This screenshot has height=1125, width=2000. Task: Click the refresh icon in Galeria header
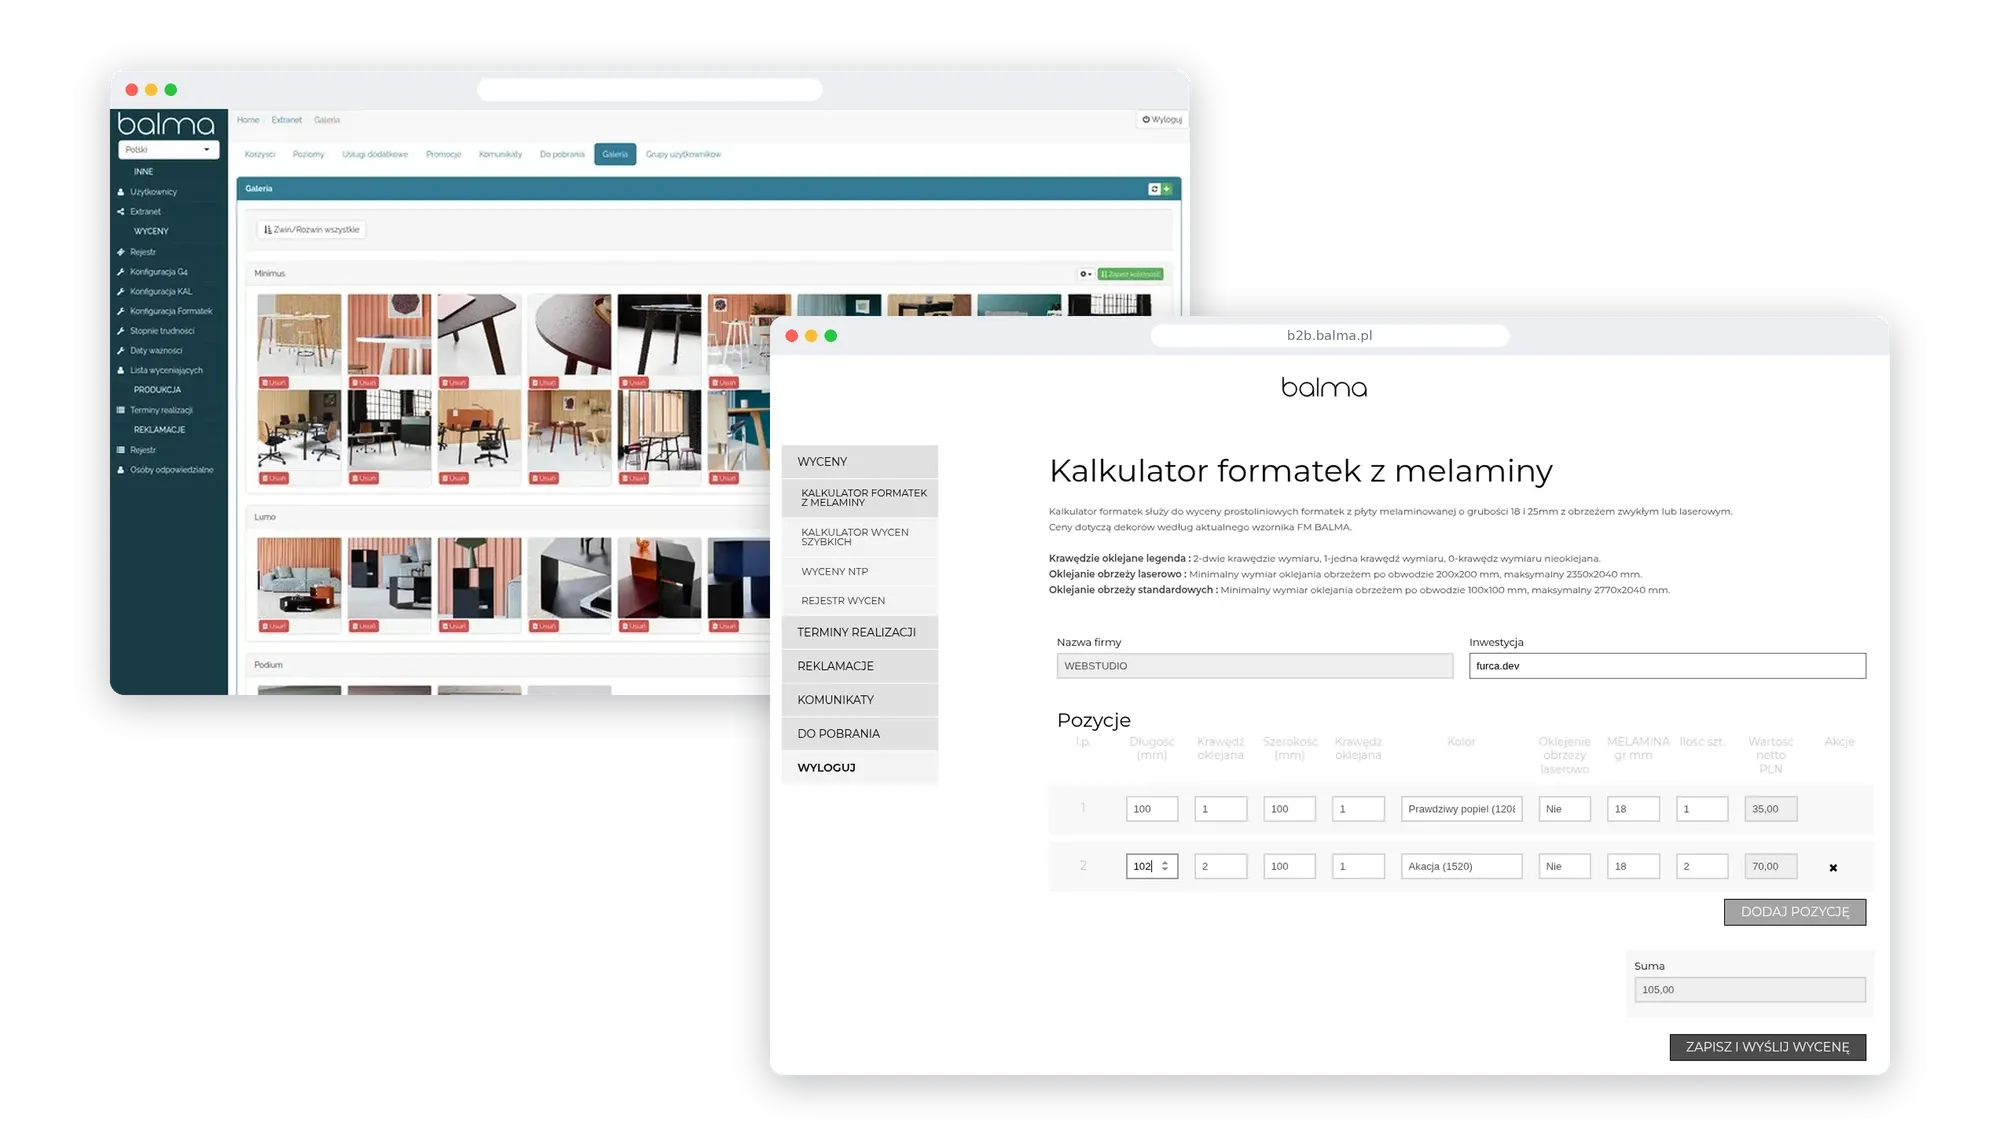click(1154, 189)
